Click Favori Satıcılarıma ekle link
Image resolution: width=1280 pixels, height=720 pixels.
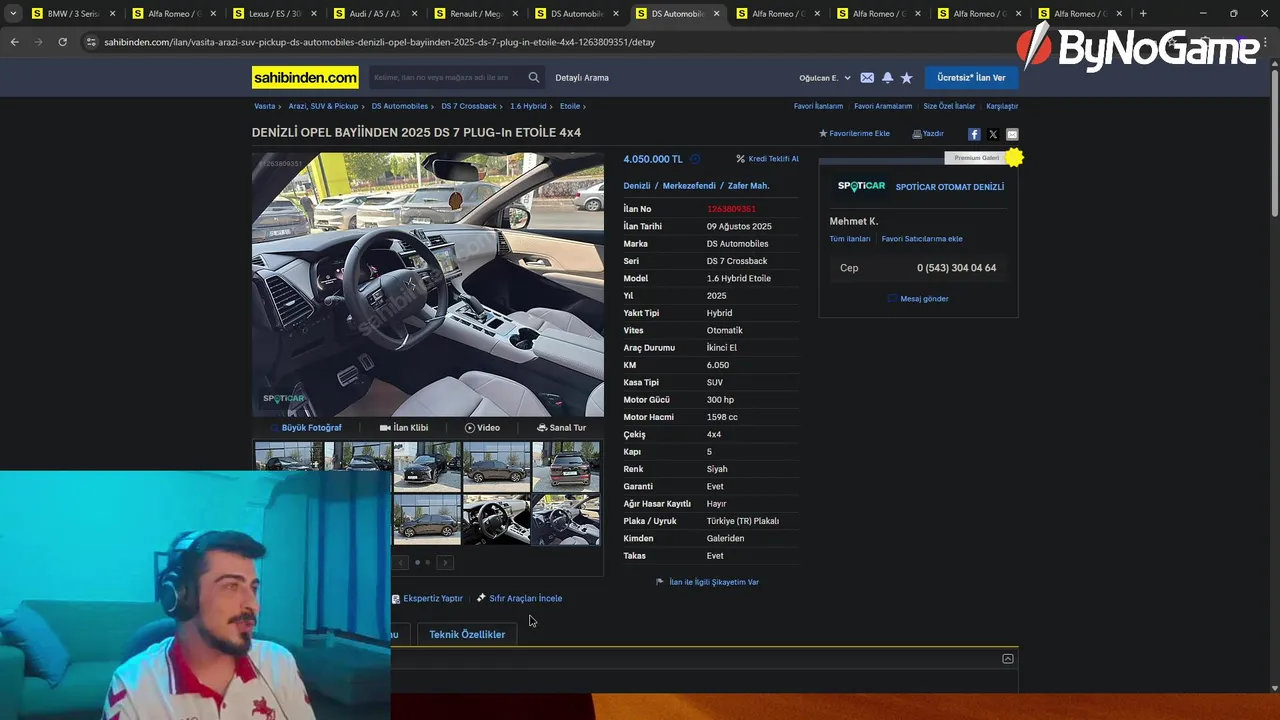[x=922, y=239]
